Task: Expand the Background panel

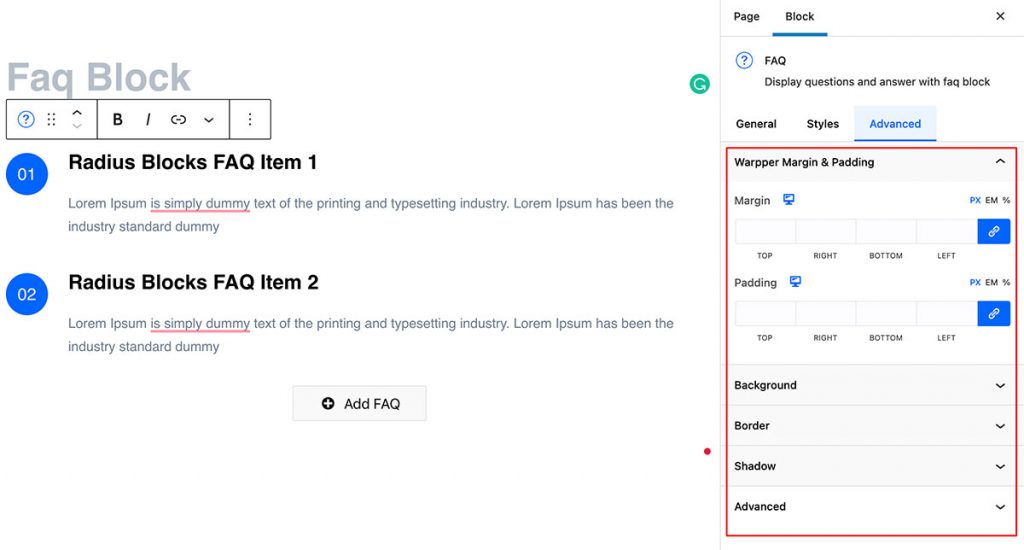Action: [871, 385]
